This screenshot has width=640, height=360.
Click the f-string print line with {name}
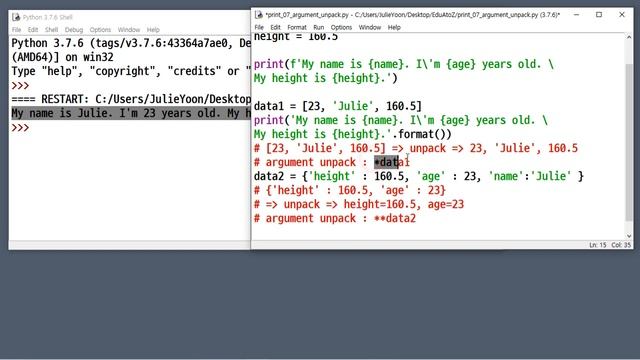point(404,64)
